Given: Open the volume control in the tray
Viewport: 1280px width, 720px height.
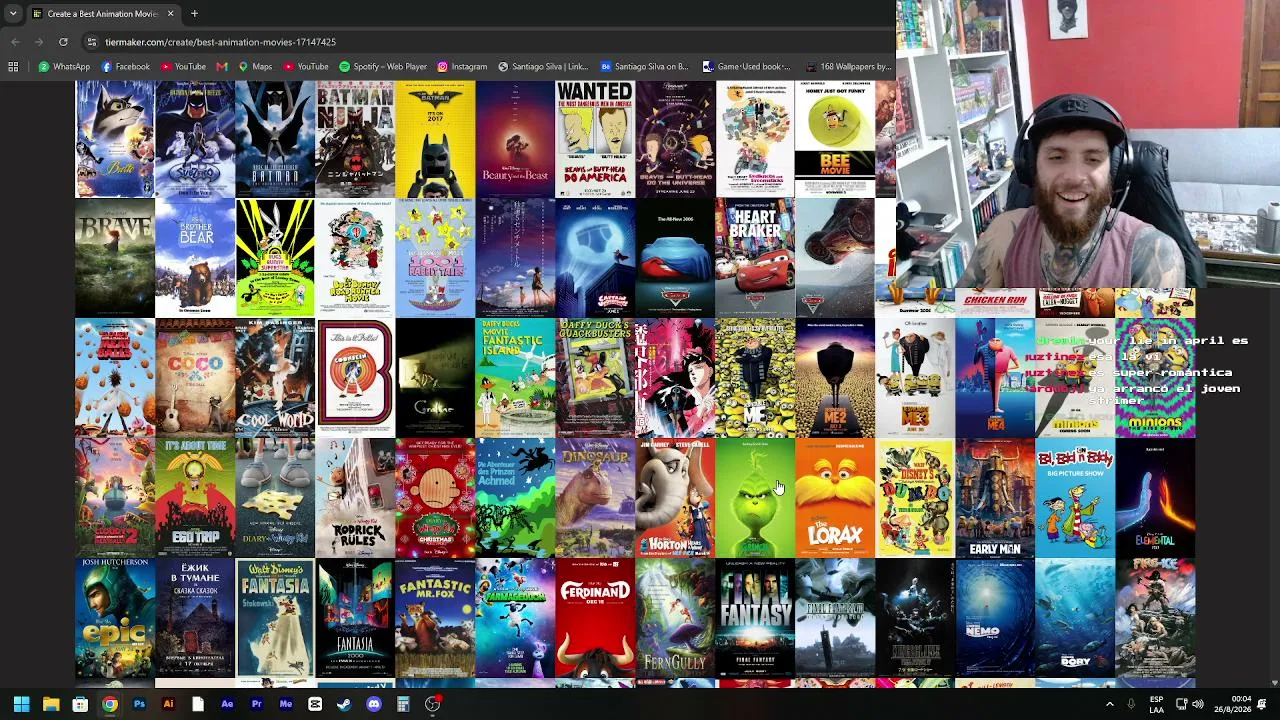Looking at the screenshot, I should (1198, 704).
